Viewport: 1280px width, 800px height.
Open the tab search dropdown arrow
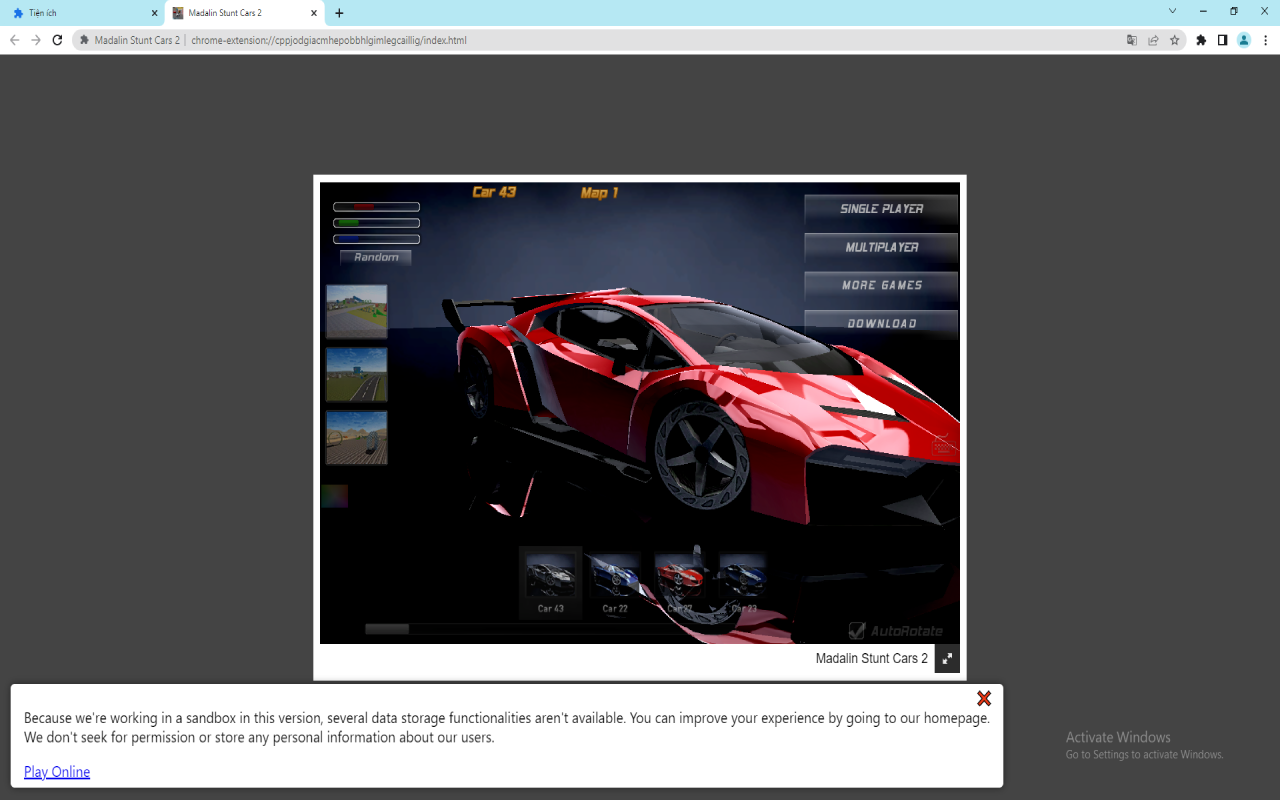1172,11
